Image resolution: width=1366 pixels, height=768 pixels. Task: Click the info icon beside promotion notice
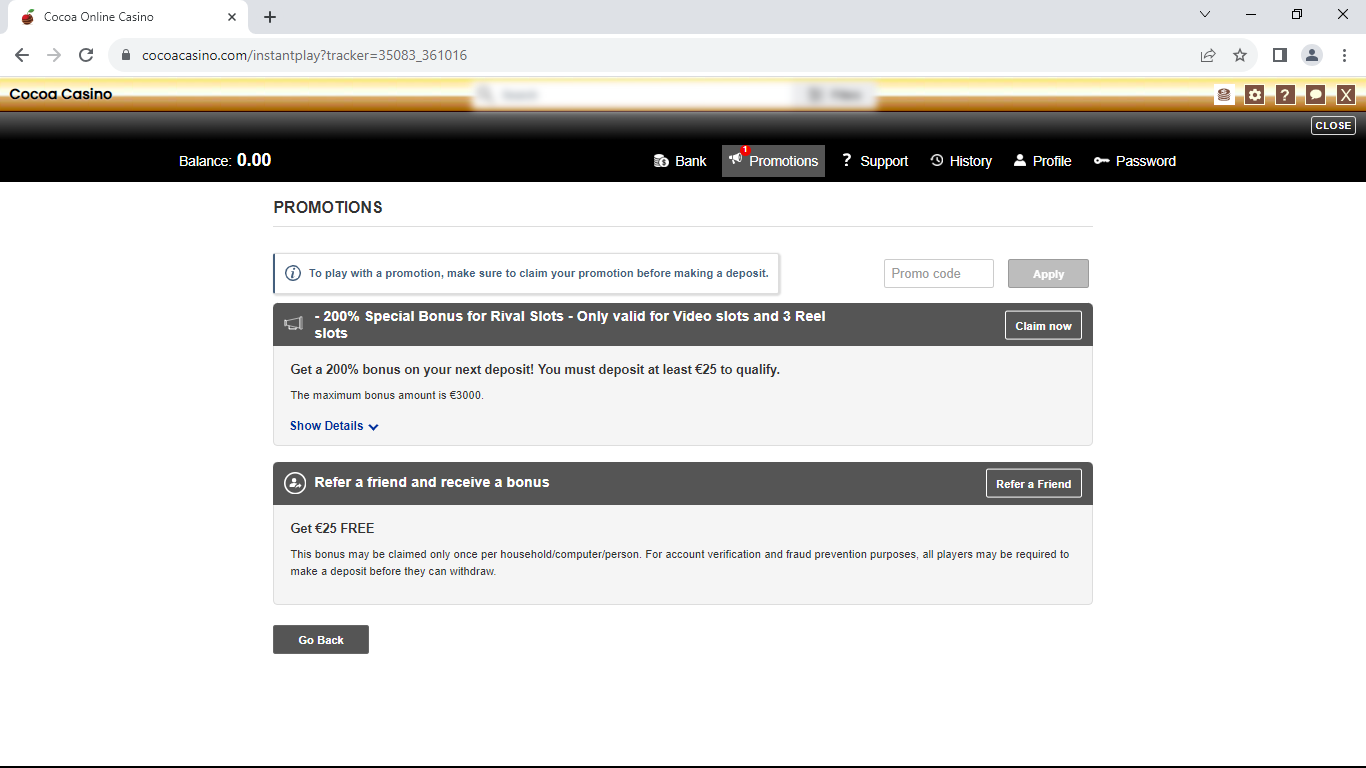tap(293, 273)
